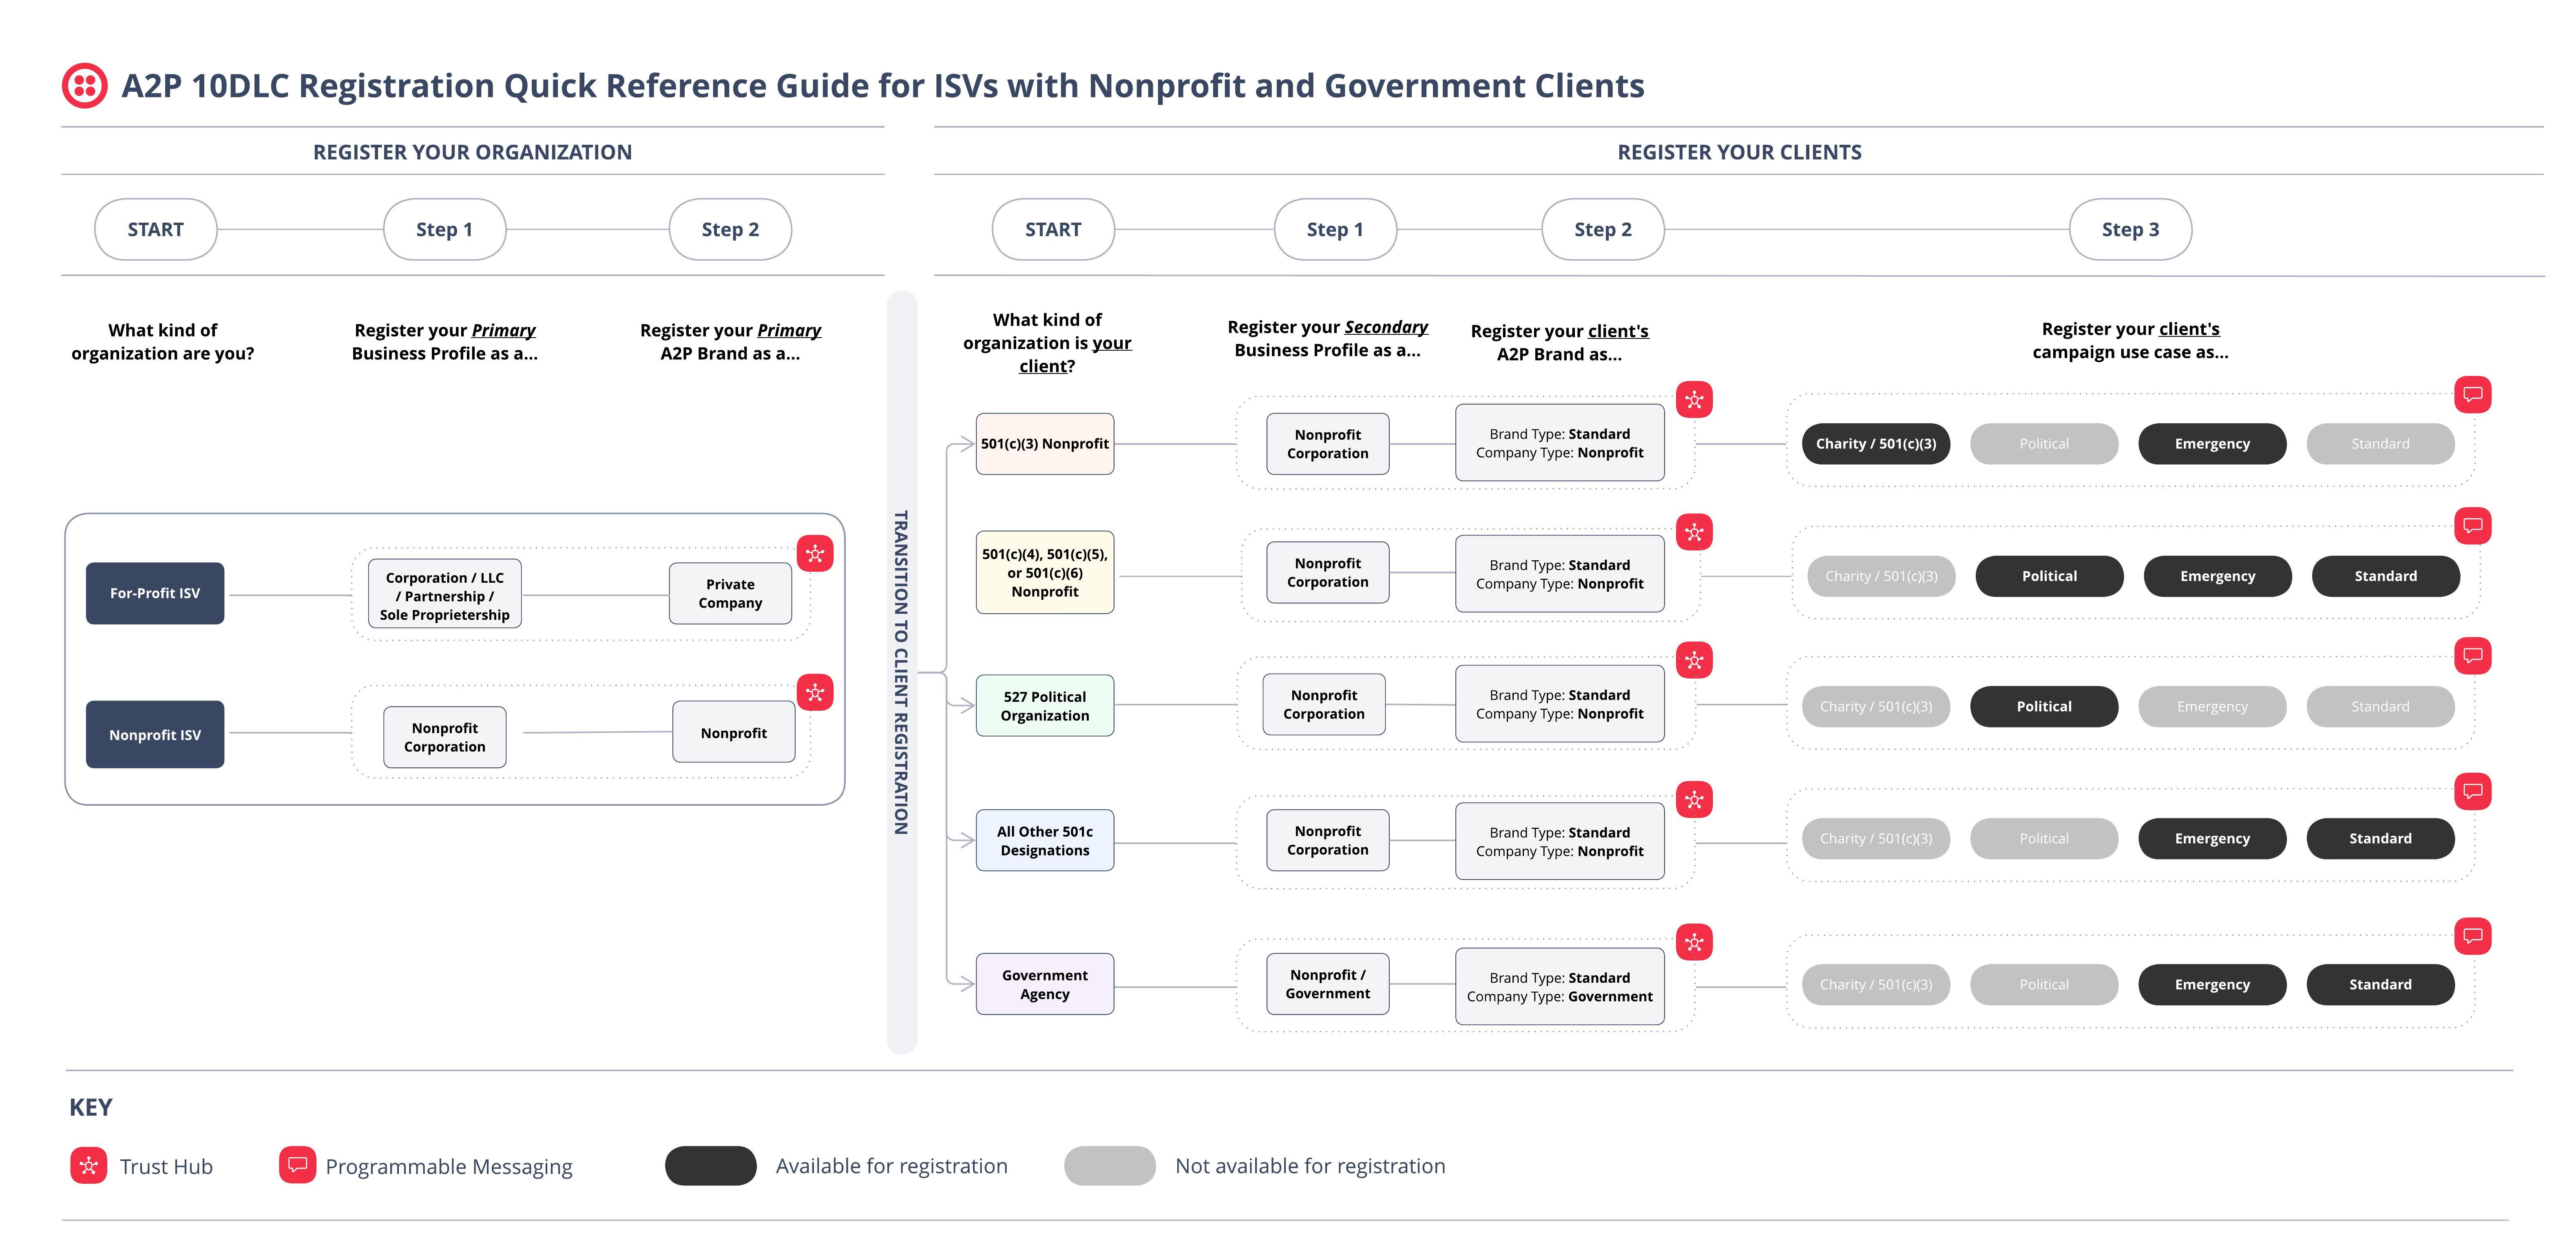Click the Trust Hub icon in the Key

[x=89, y=1165]
